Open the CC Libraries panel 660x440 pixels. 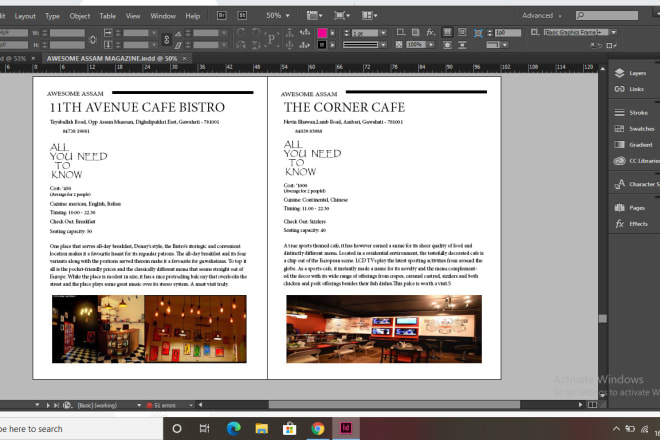(x=636, y=160)
